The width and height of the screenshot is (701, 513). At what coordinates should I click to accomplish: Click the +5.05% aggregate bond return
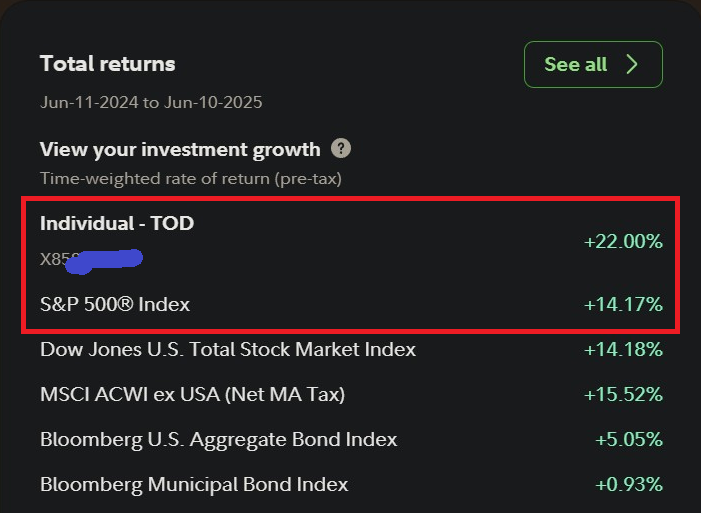pos(628,439)
